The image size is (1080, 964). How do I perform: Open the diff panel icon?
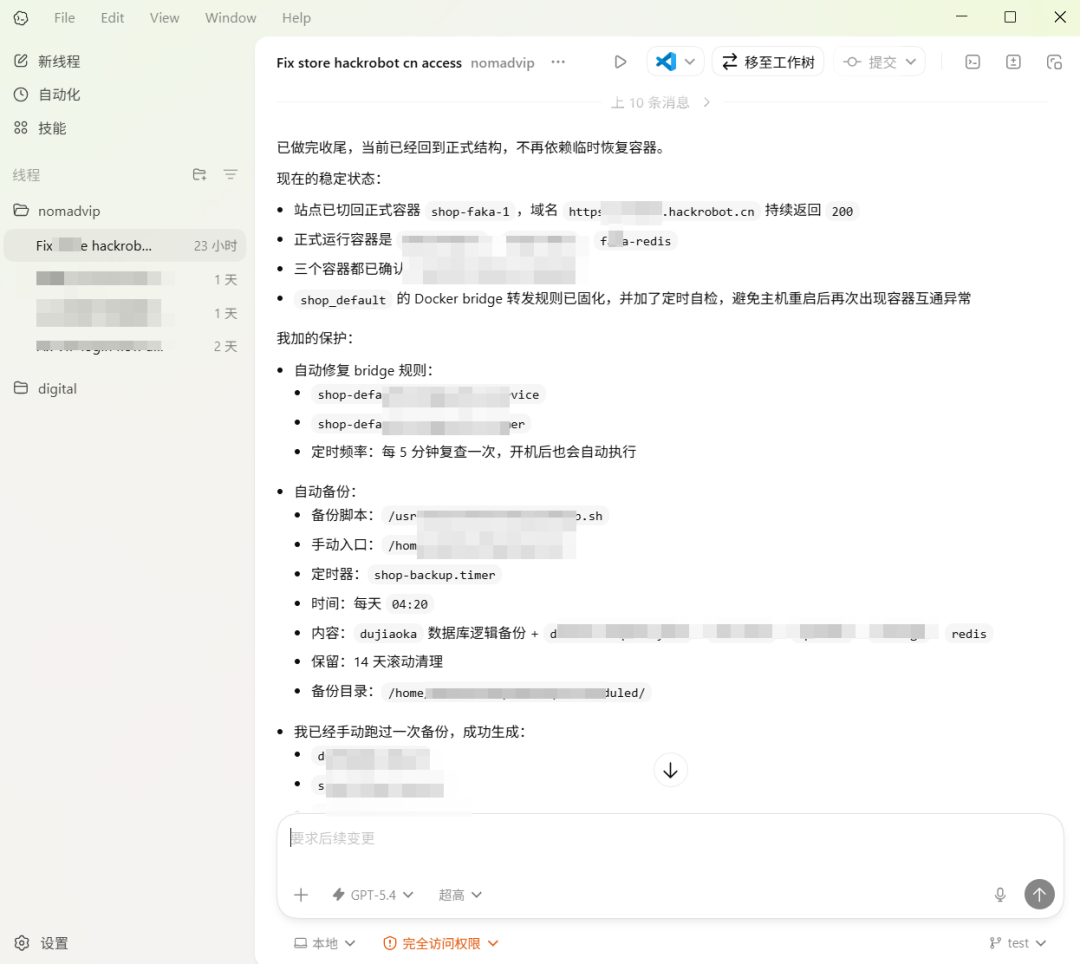[1013, 62]
